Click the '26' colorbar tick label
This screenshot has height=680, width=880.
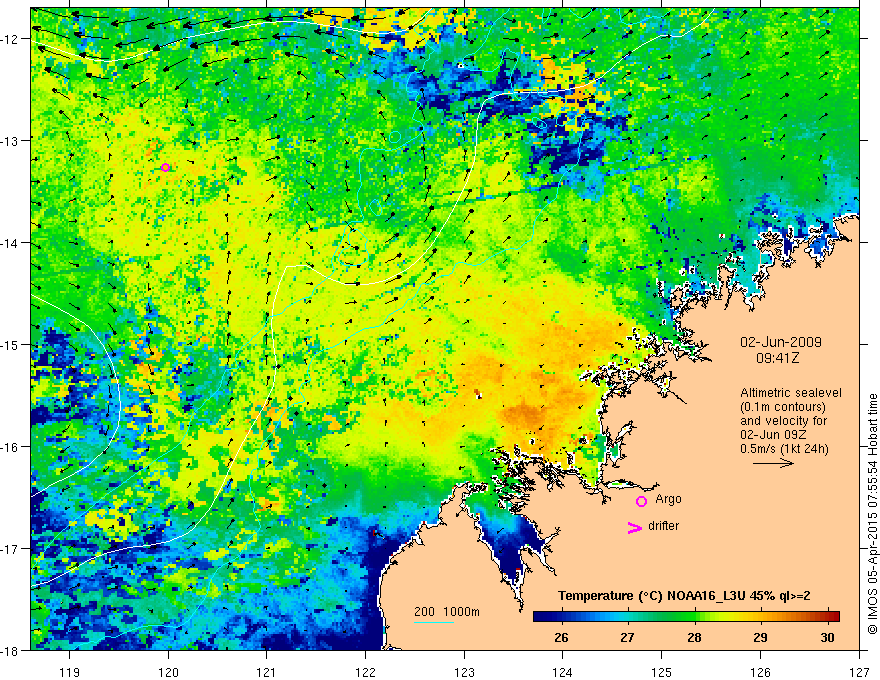(x=561, y=637)
